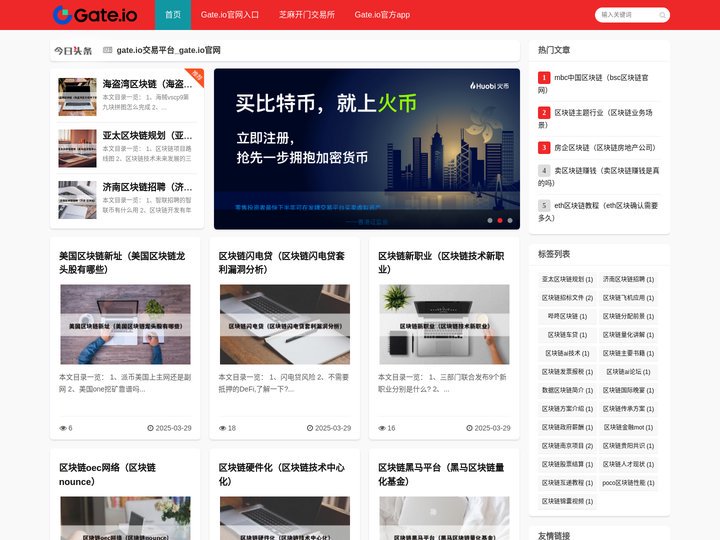Select tag 区块链传承方案 (1)
The image size is (720, 540).
(x=628, y=409)
